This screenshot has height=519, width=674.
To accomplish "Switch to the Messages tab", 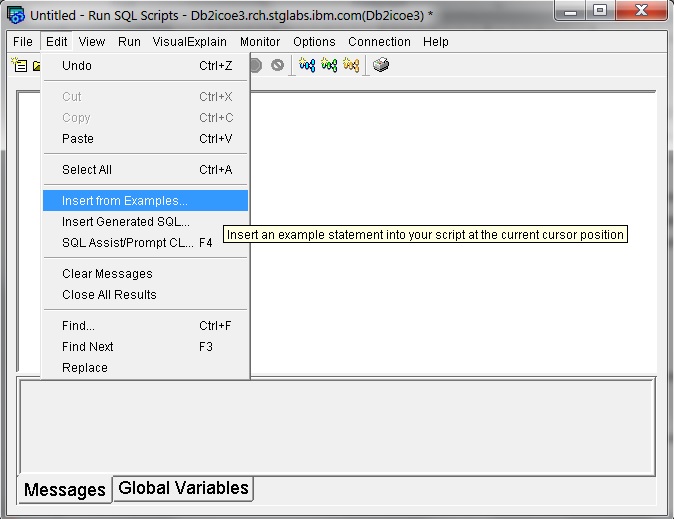I will [65, 490].
